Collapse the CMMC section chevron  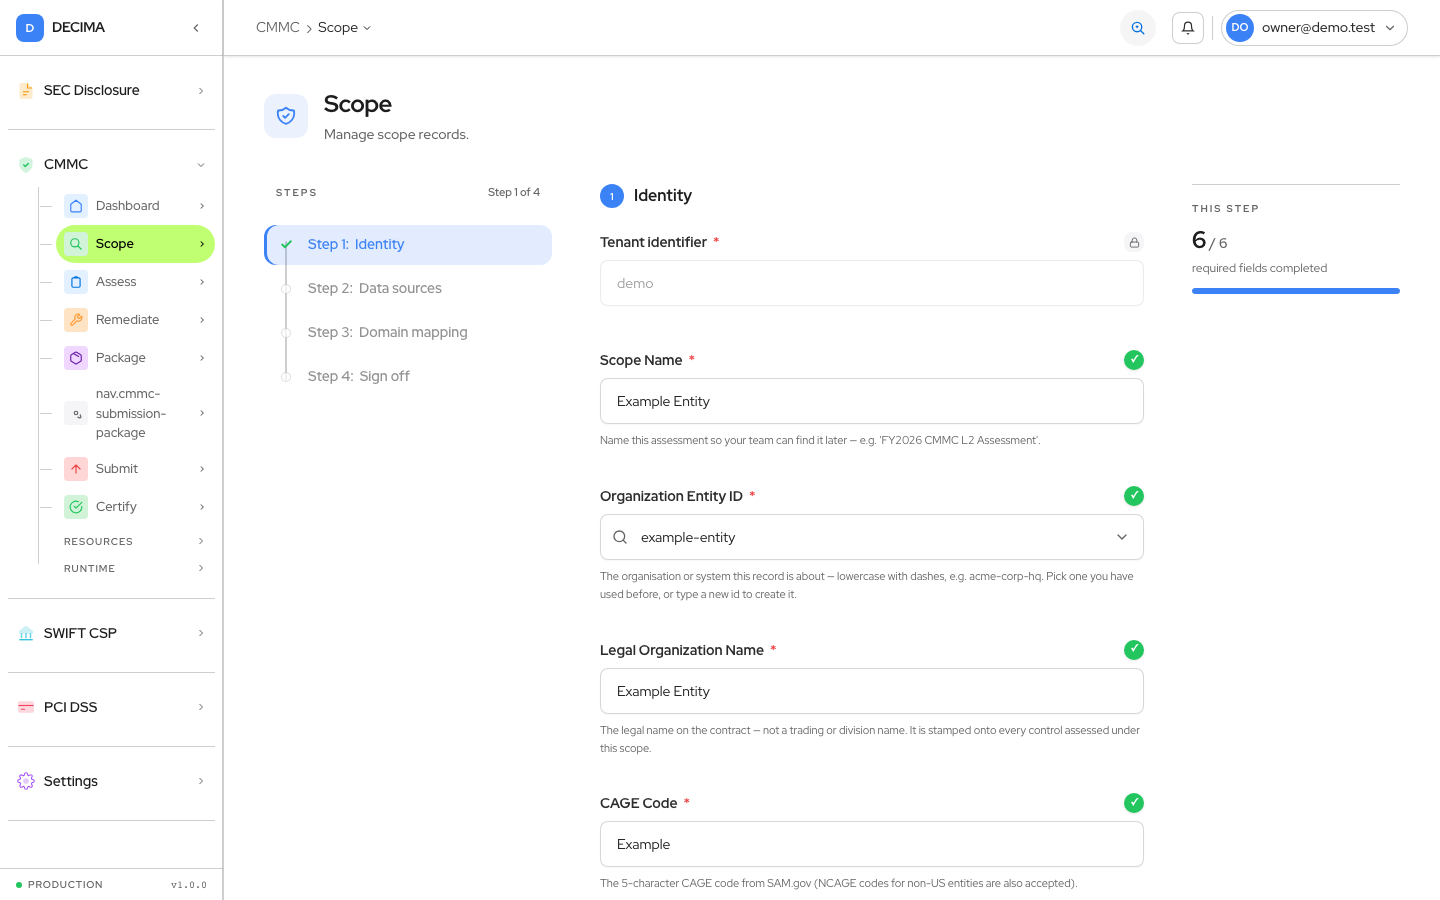pos(201,165)
